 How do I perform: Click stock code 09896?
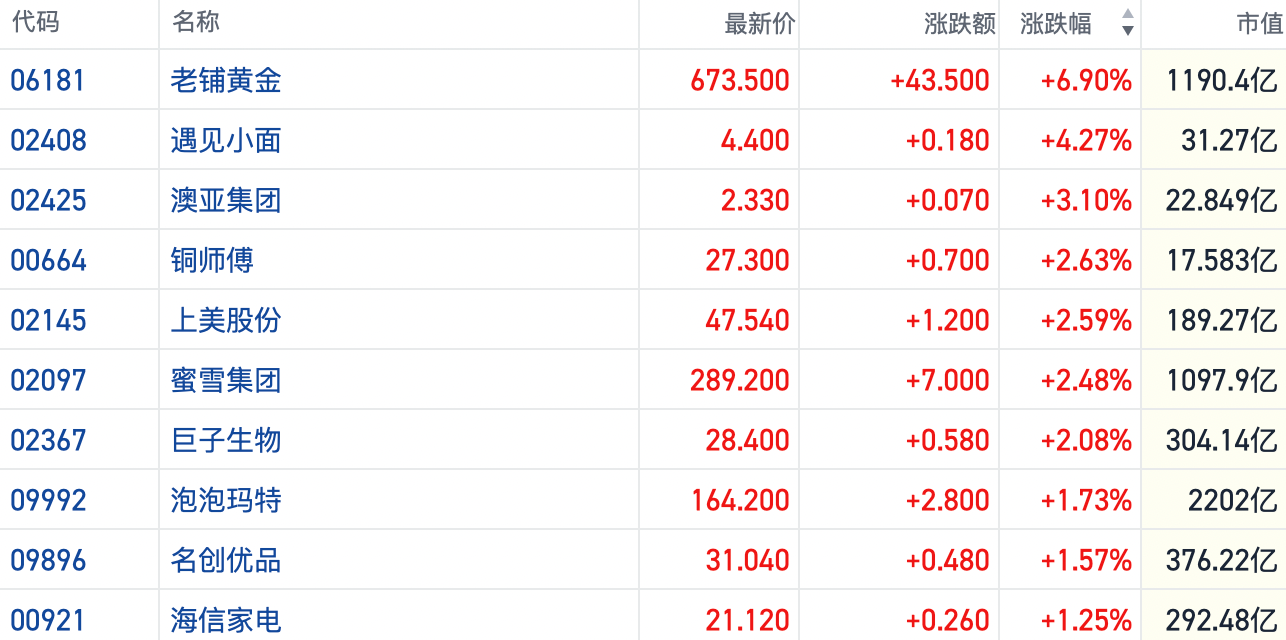click(48, 560)
